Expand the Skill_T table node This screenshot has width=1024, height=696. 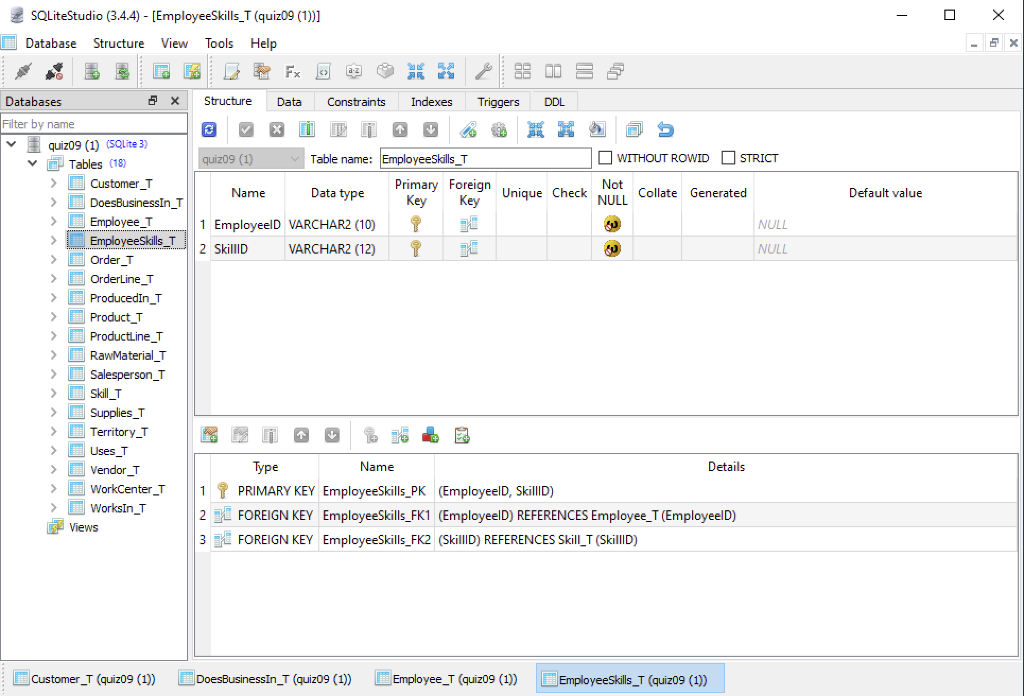coord(54,393)
